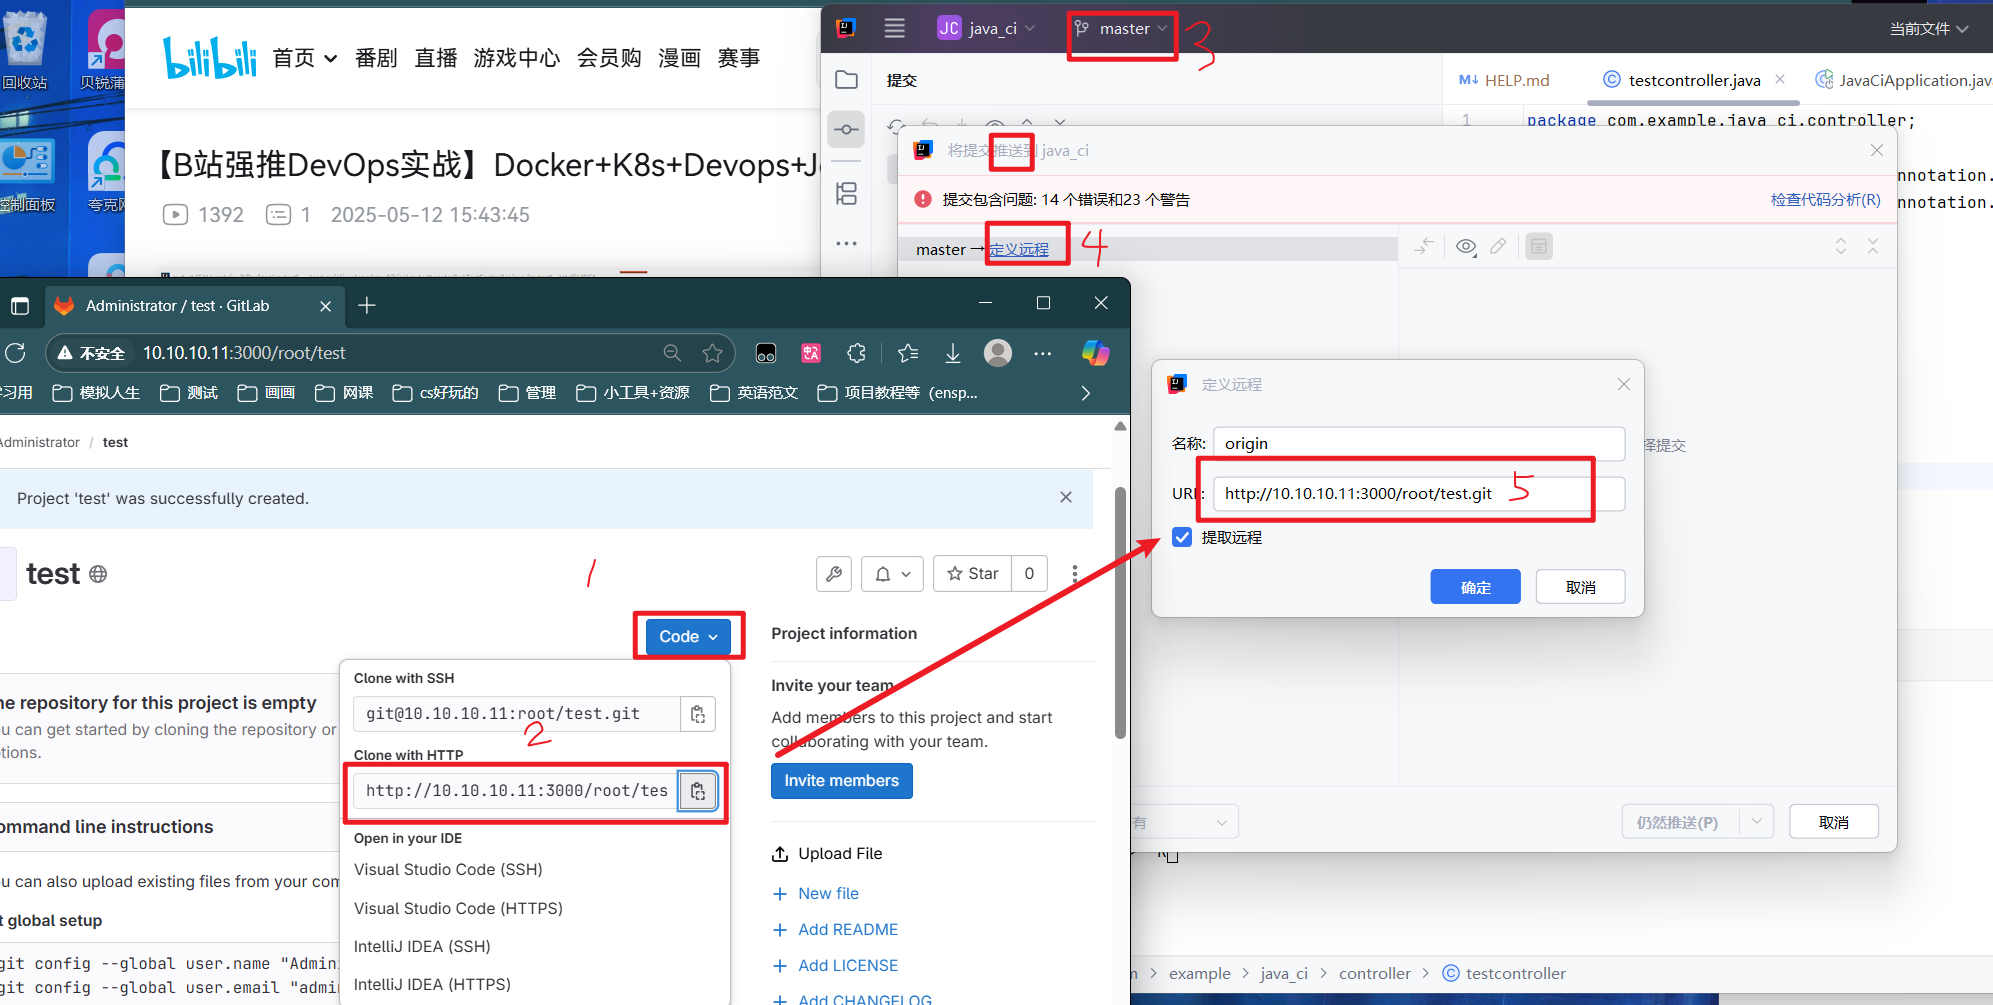Screen dimensions: 1993x1005
Task: Open the blue Code dropdown button
Action: coord(688,636)
